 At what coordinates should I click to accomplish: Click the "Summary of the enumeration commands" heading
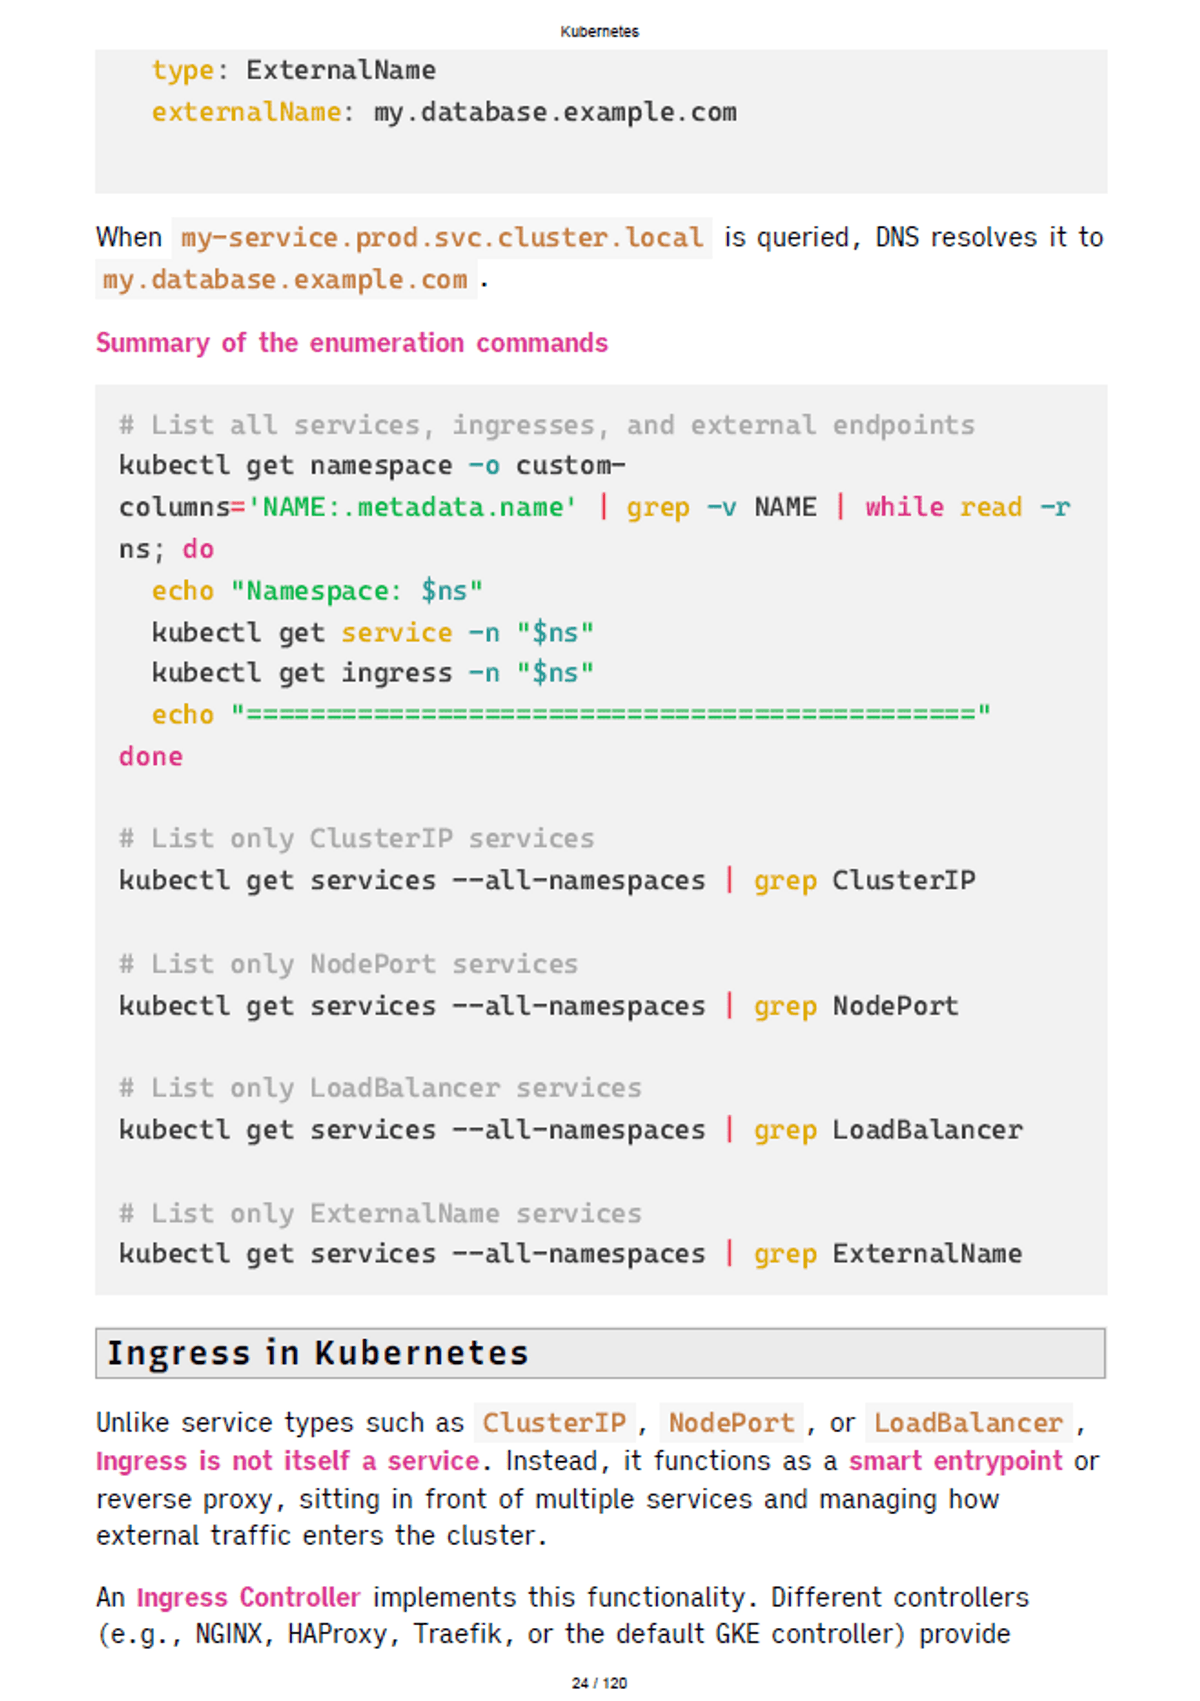[x=352, y=343]
